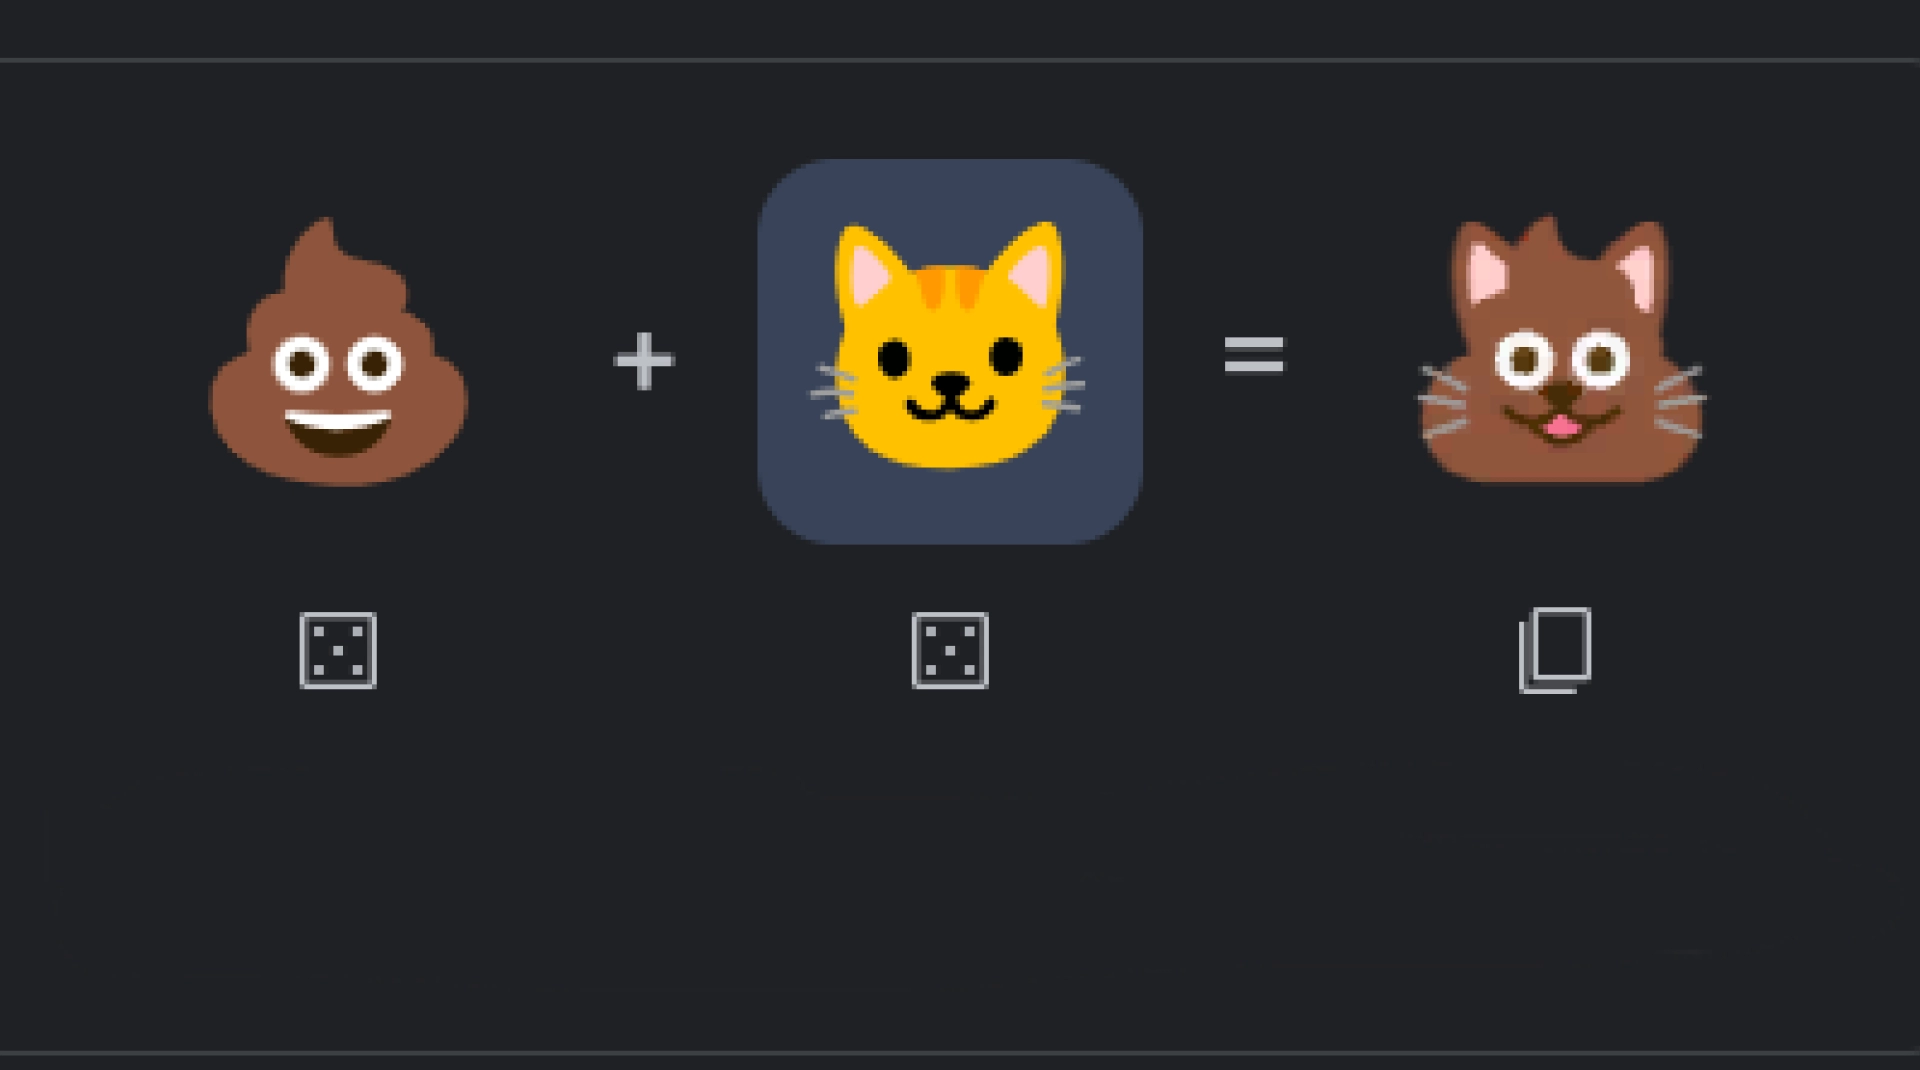Tap the dice below the cat emoji

950,650
